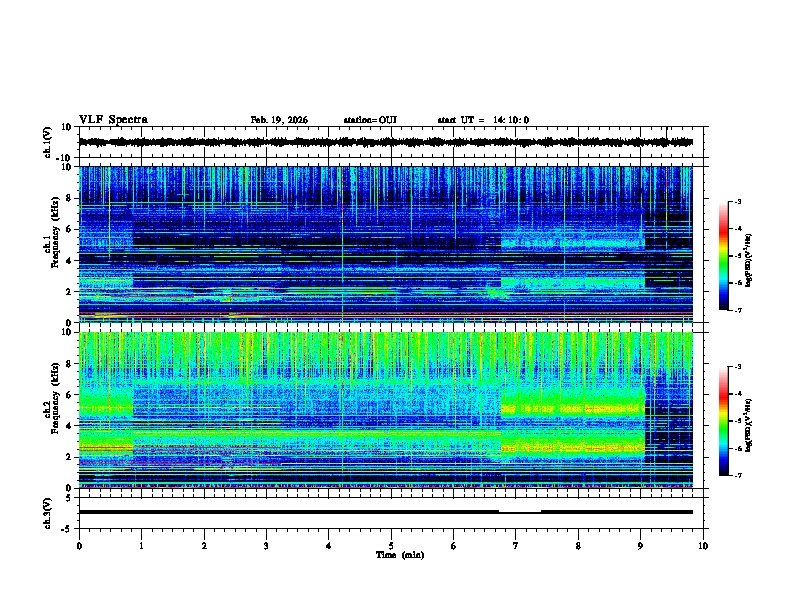The image size is (792, 612).
Task: Click the time axis tick label '1'
Action: (x=141, y=546)
